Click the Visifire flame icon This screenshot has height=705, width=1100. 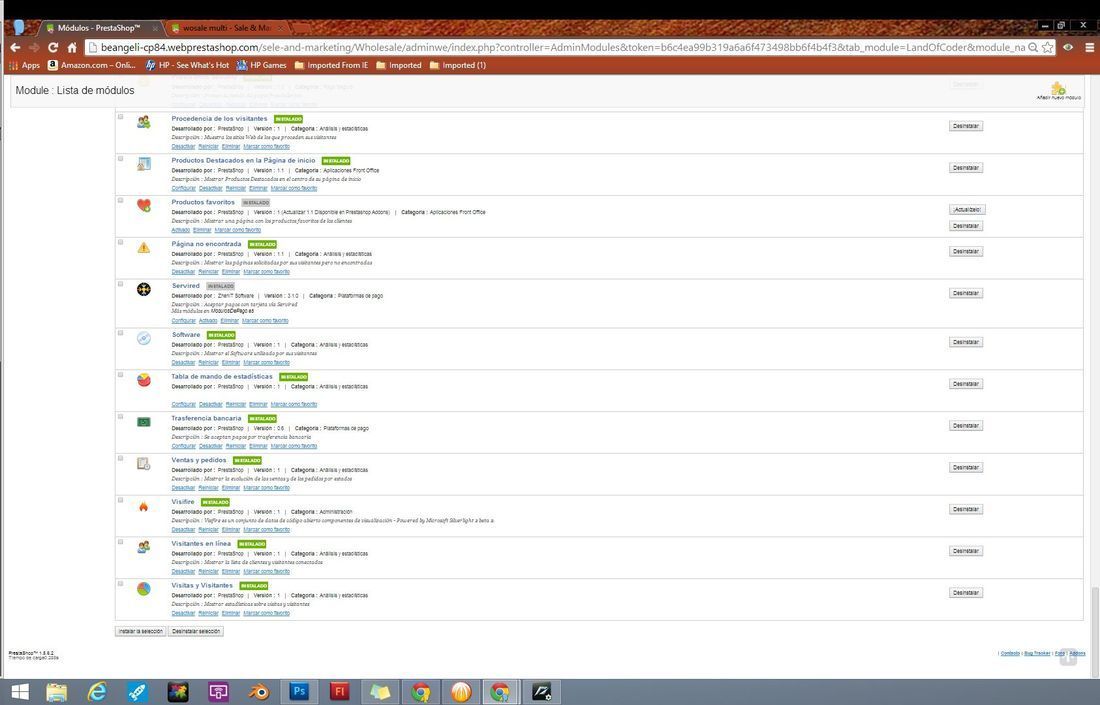pyautogui.click(x=144, y=506)
